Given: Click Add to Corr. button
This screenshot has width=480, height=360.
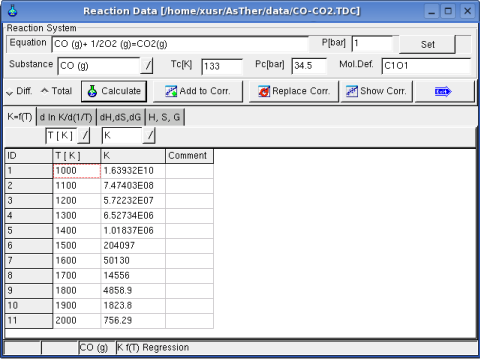Looking at the screenshot, I should click(x=198, y=91).
